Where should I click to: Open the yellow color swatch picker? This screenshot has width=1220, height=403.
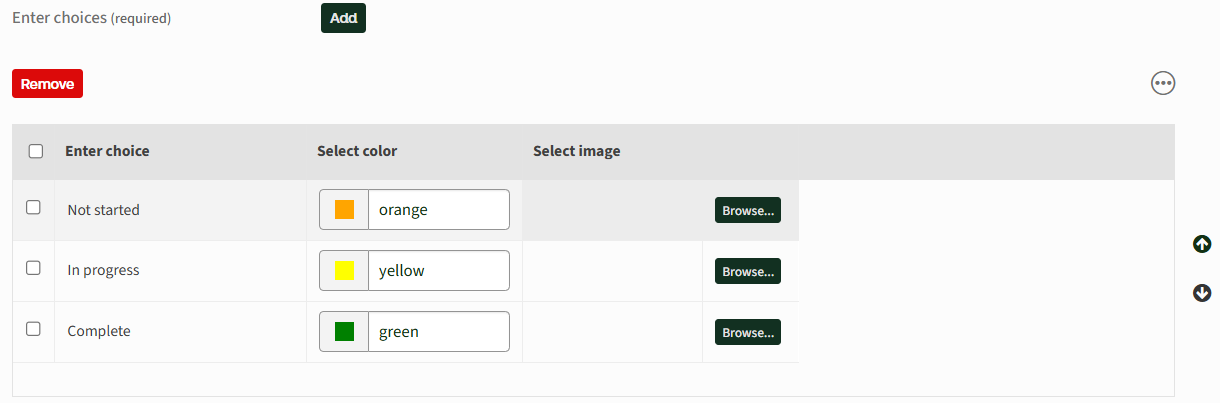coord(344,271)
